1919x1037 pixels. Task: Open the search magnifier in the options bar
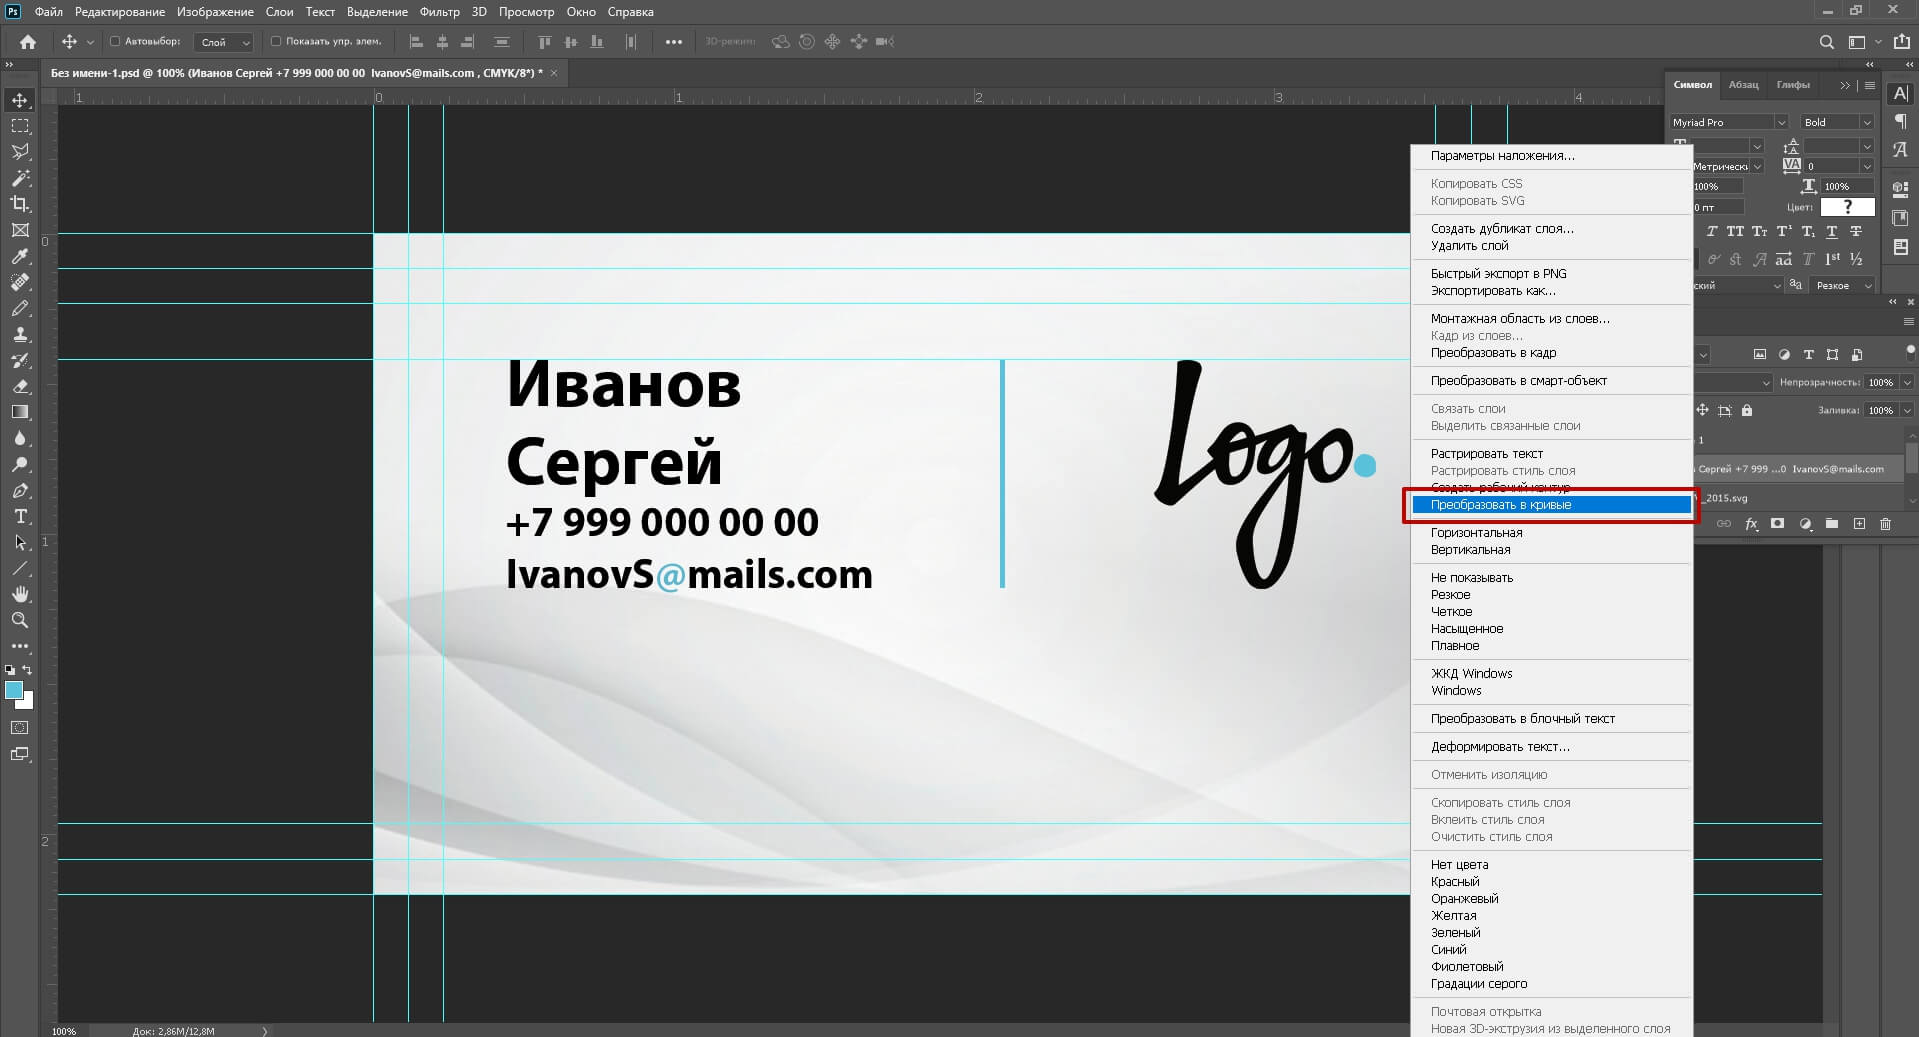[1826, 42]
